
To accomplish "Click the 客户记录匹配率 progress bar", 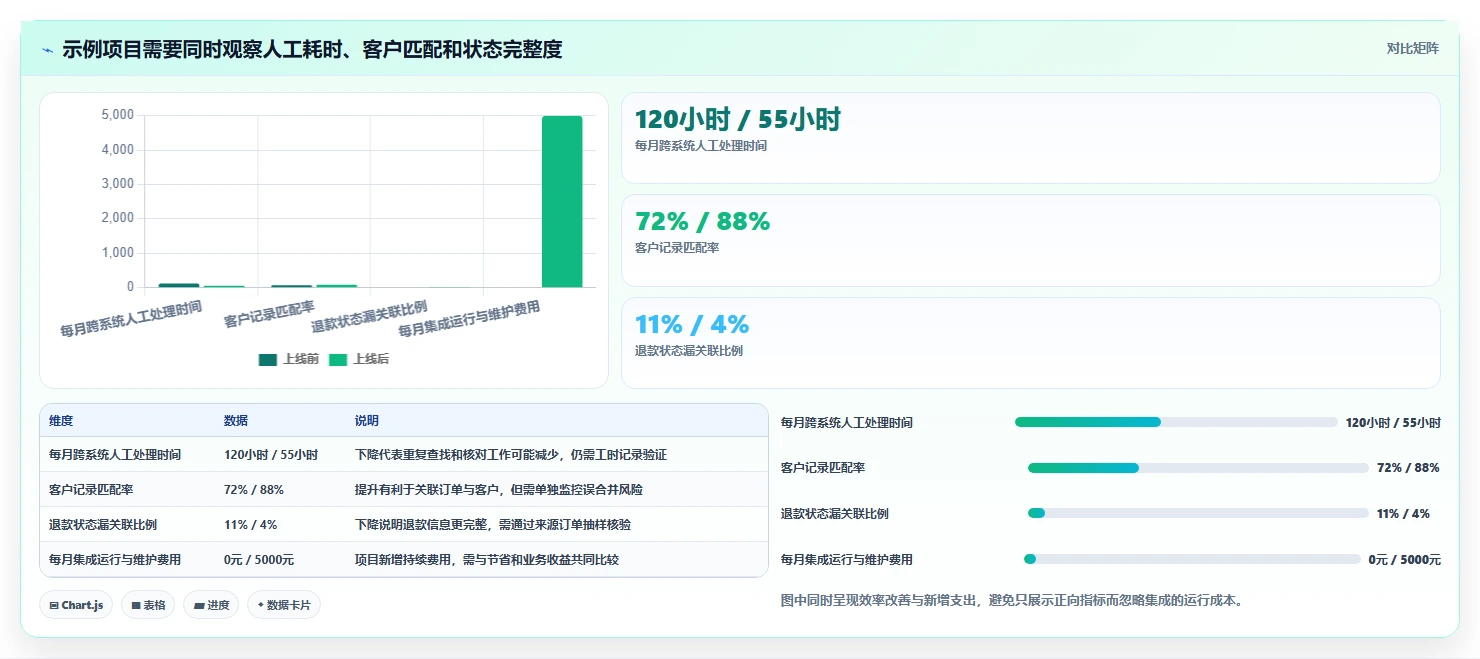I will click(1198, 468).
